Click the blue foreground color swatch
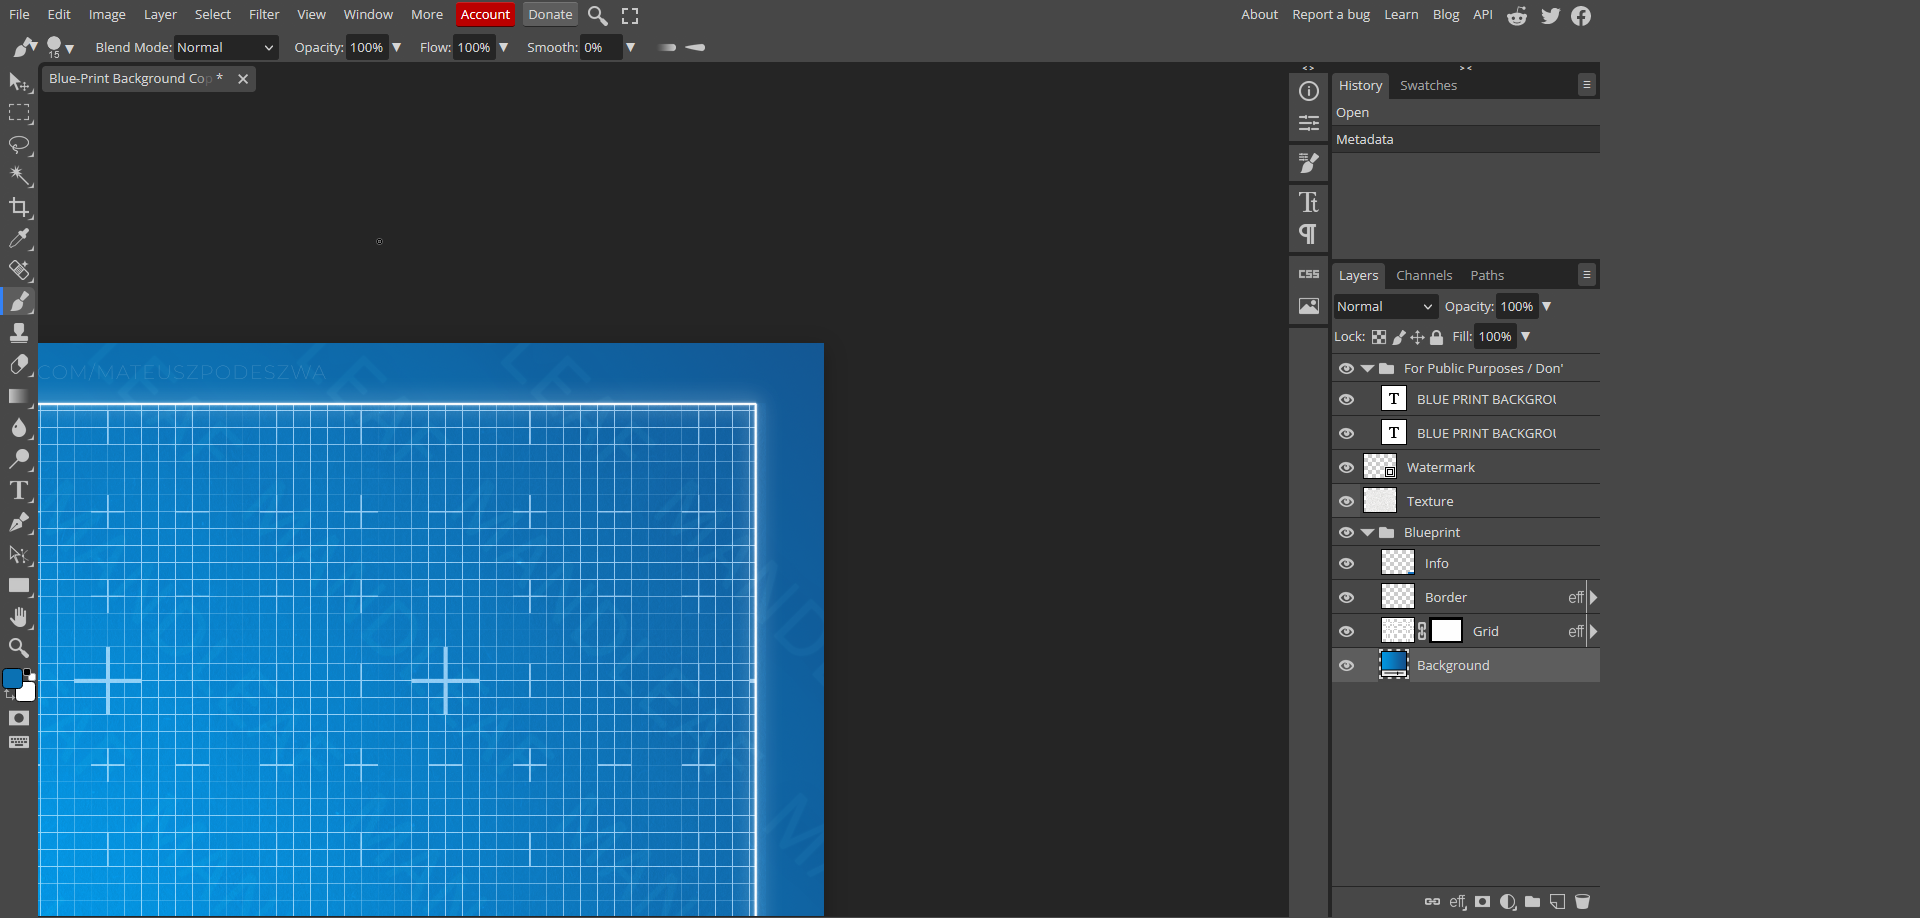Image resolution: width=1920 pixels, height=918 pixels. tap(12, 679)
